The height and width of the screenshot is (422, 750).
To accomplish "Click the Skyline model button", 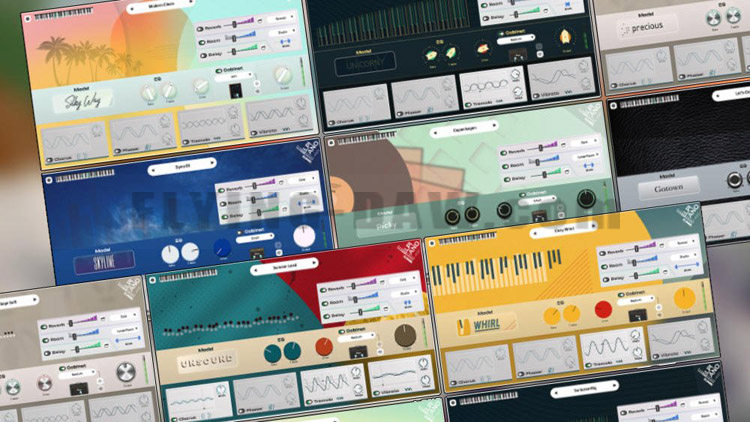I will click(103, 263).
